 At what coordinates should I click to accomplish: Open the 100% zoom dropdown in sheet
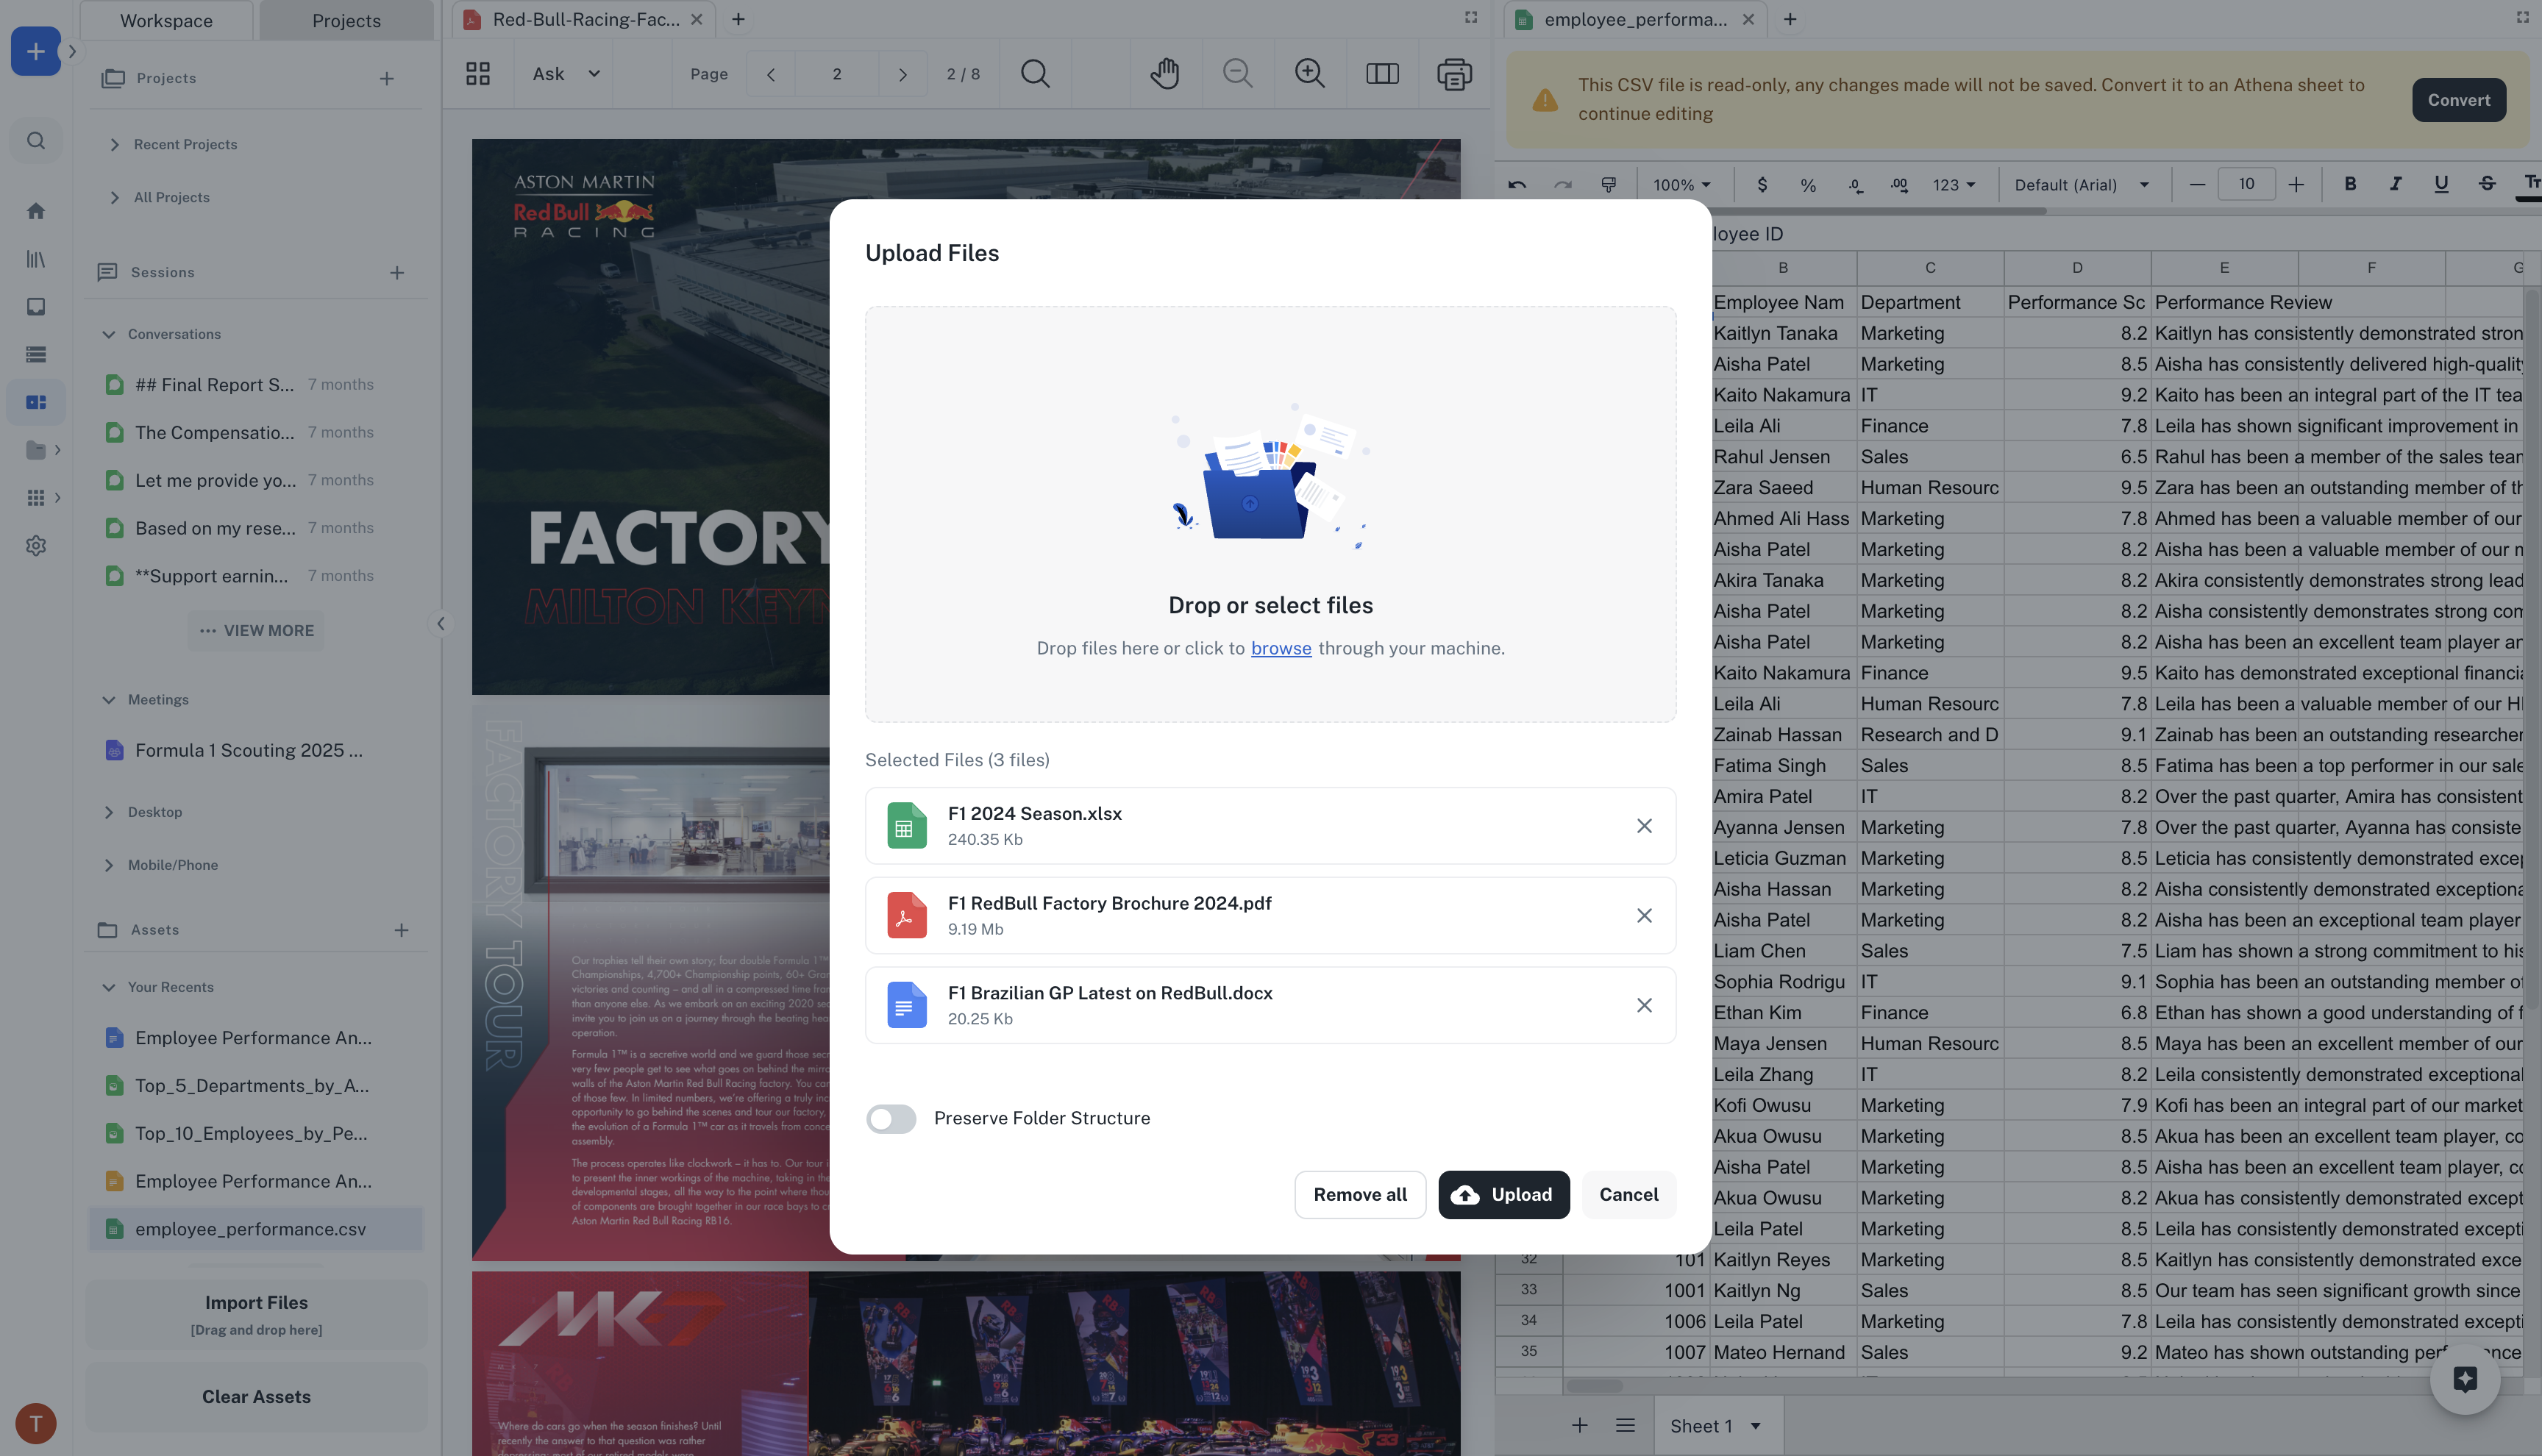coord(1681,185)
